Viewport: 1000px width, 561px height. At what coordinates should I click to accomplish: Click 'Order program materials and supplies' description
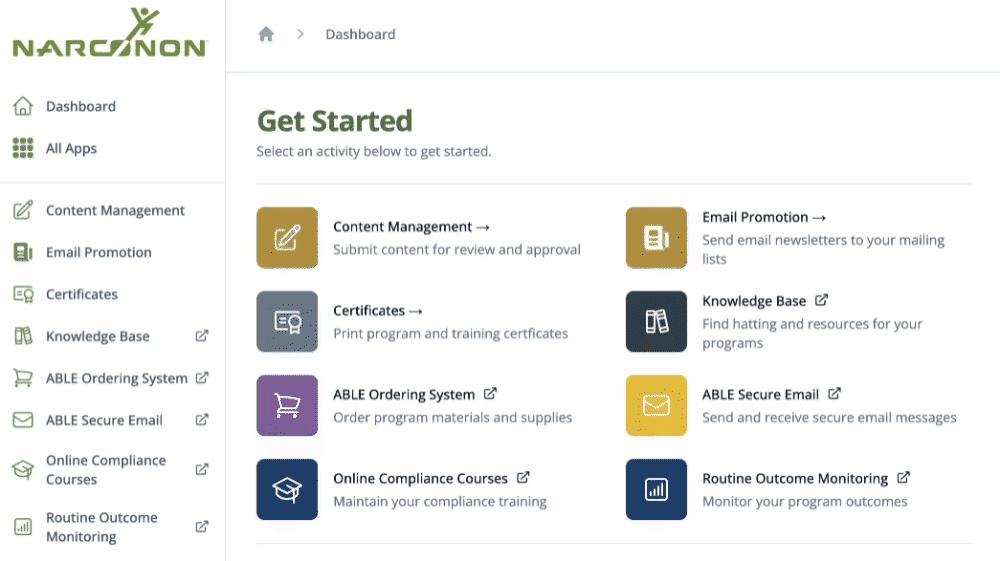(x=453, y=418)
